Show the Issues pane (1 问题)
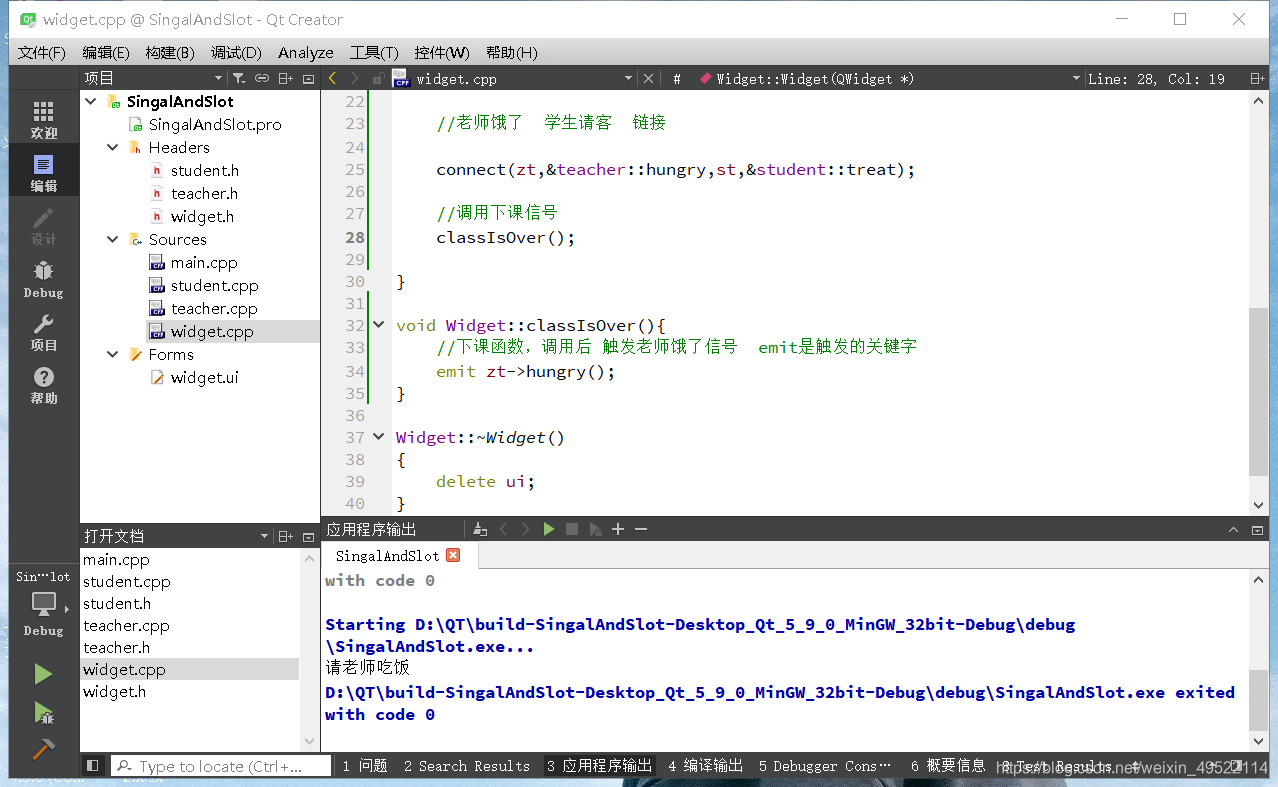 tap(364, 766)
